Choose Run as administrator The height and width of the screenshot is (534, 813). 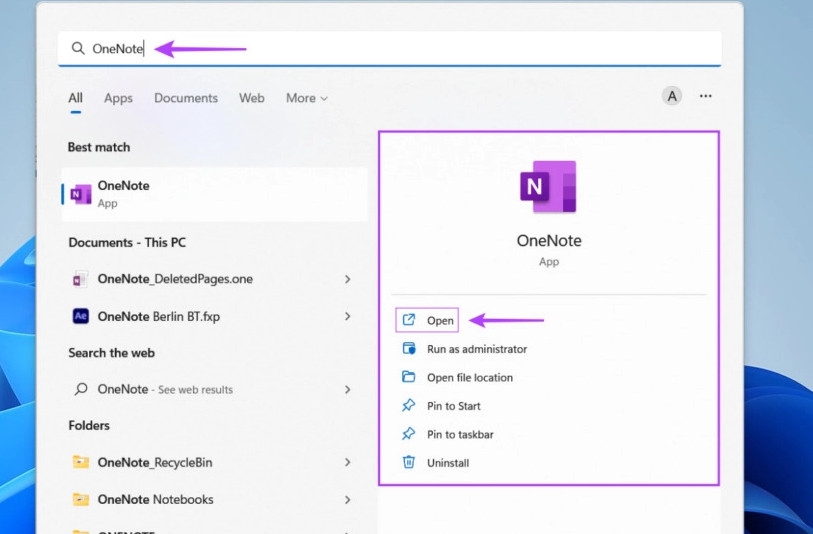coord(476,349)
